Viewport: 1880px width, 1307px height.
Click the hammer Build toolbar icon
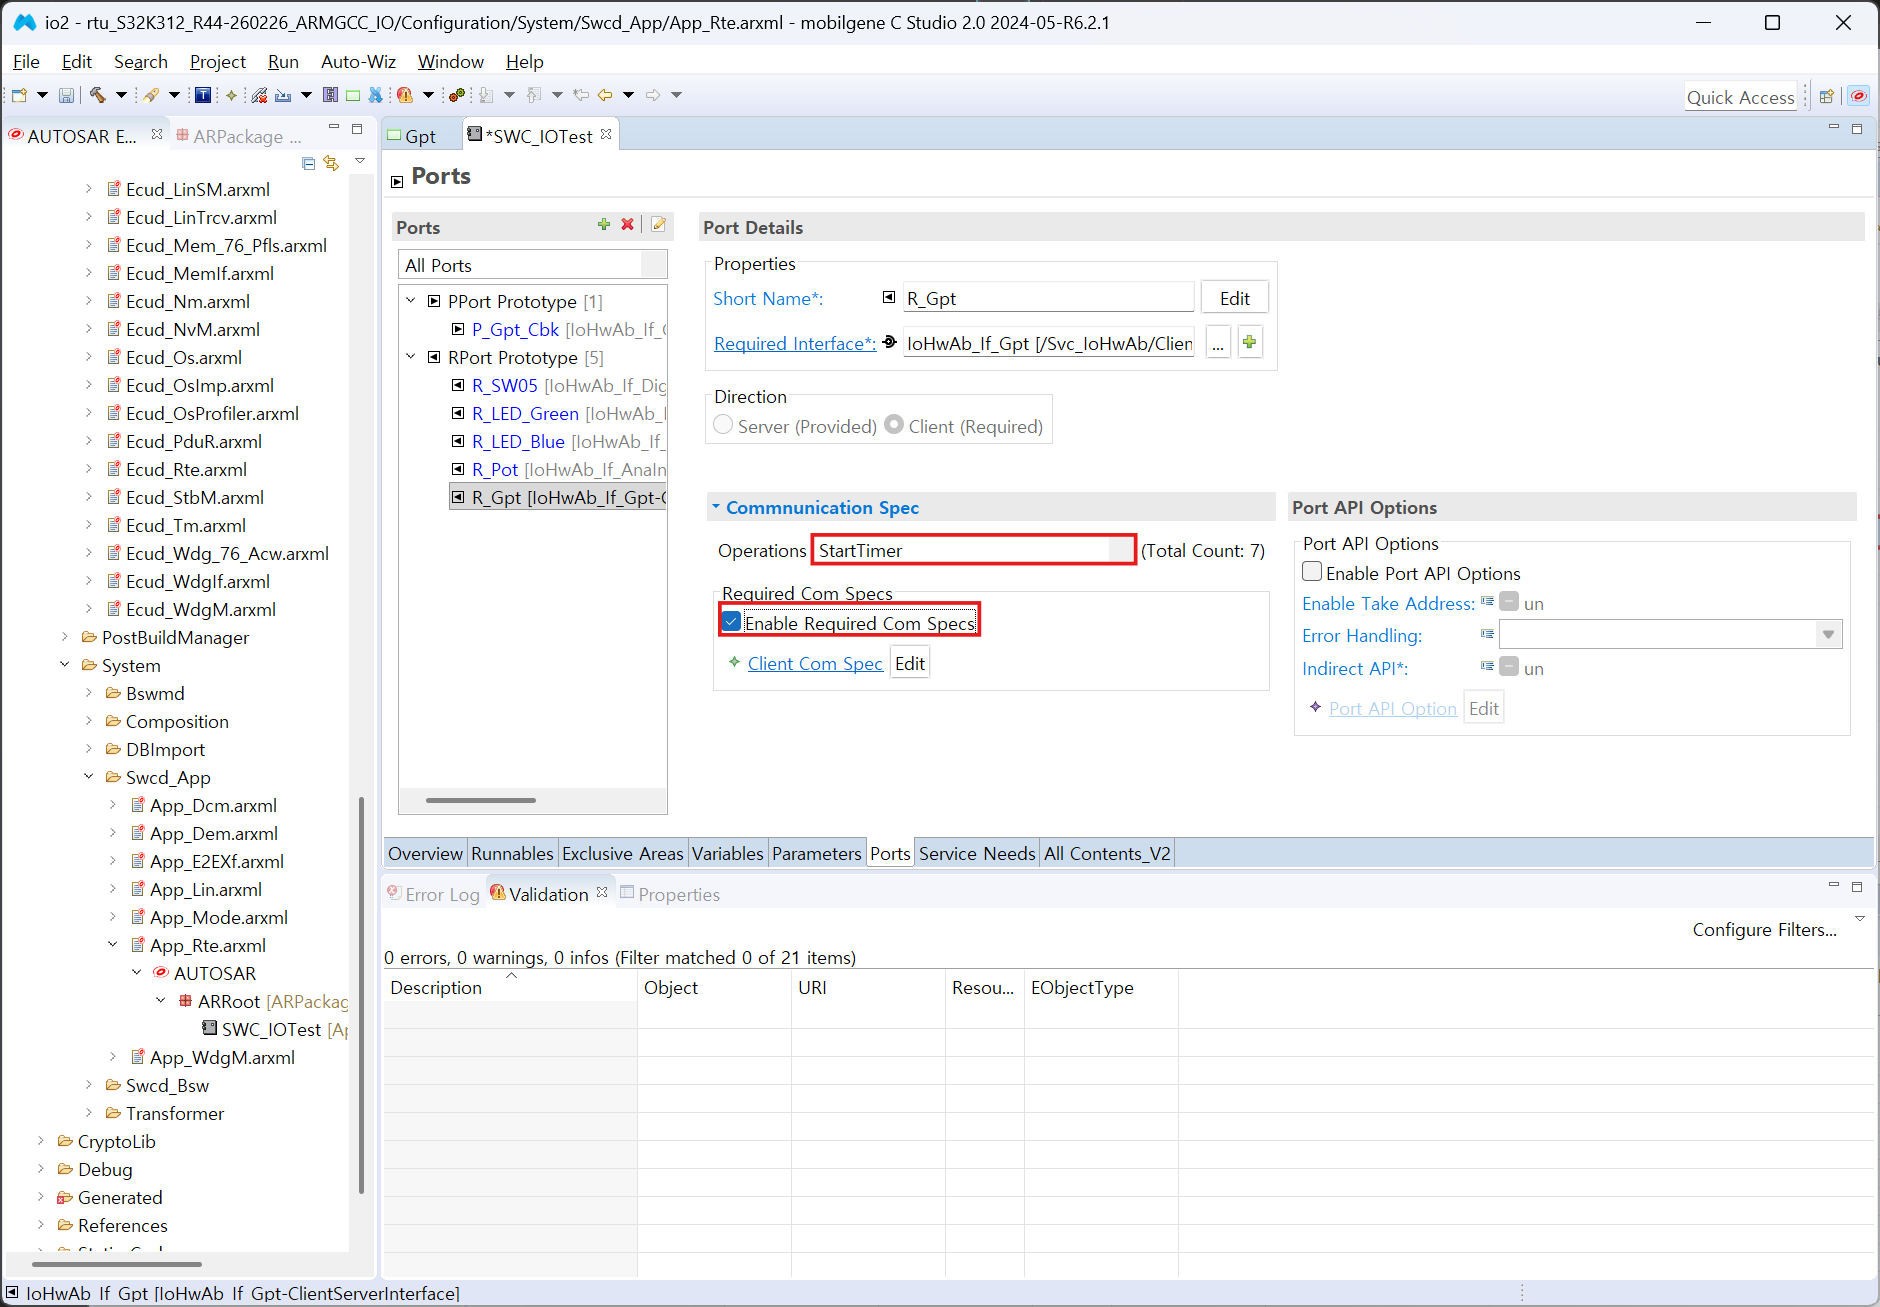click(x=98, y=95)
